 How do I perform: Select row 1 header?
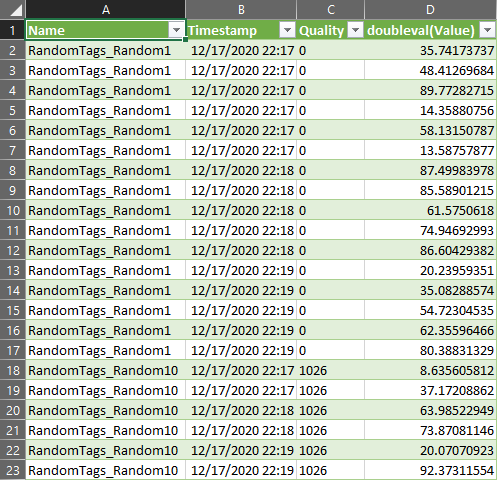pos(13,30)
